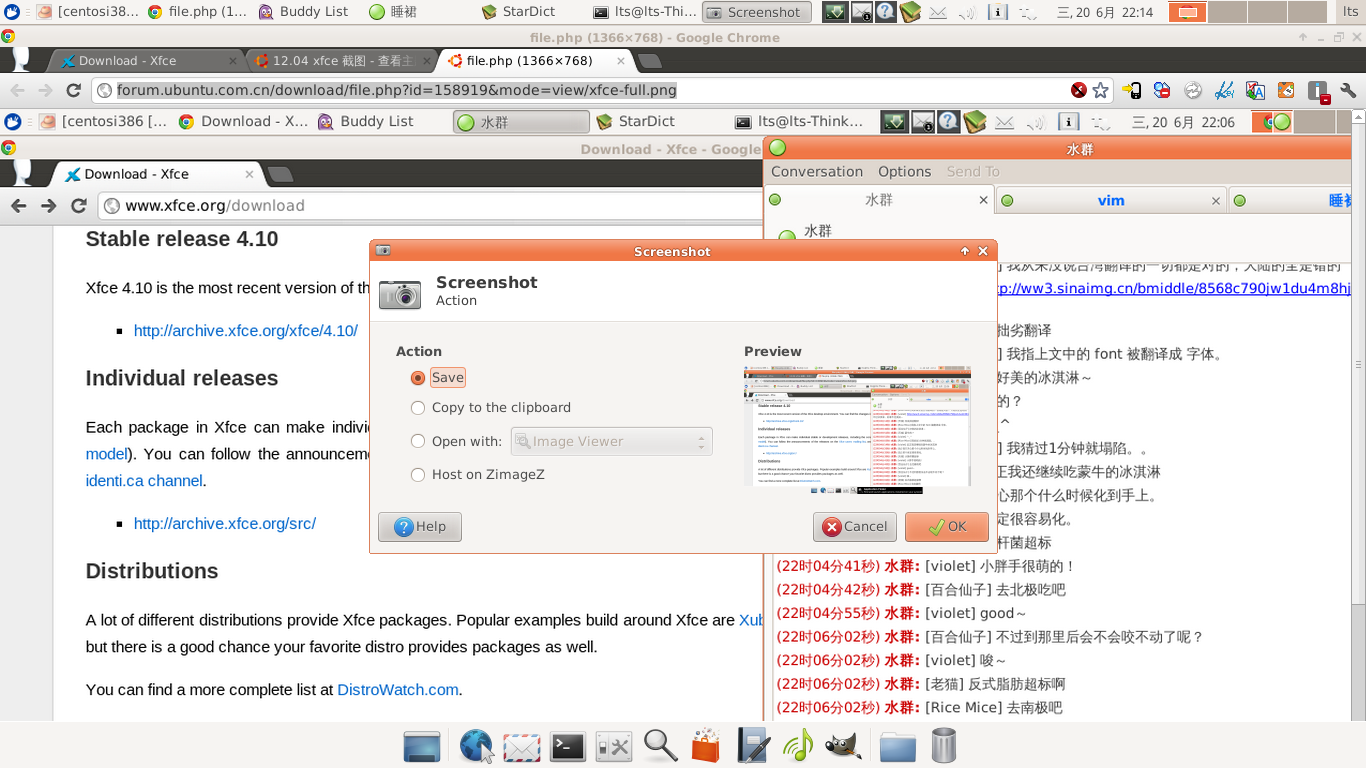The width and height of the screenshot is (1366, 768).
Task: Reload the file.php page in Chrome
Action: tap(73, 90)
